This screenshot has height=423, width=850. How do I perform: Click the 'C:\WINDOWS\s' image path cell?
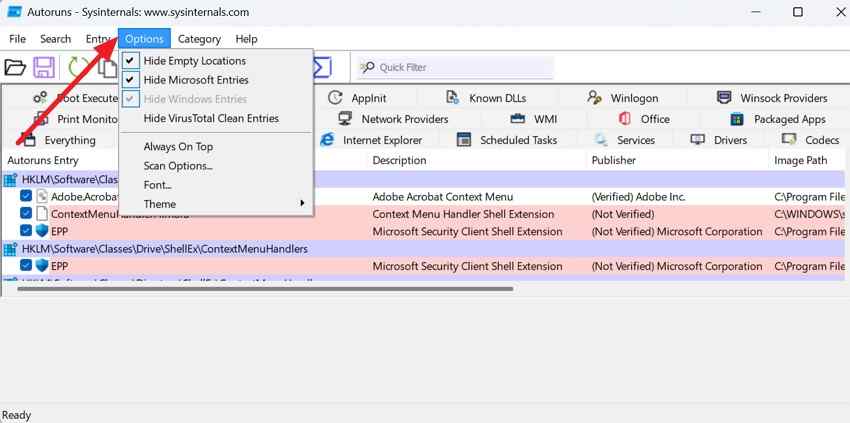coord(809,214)
